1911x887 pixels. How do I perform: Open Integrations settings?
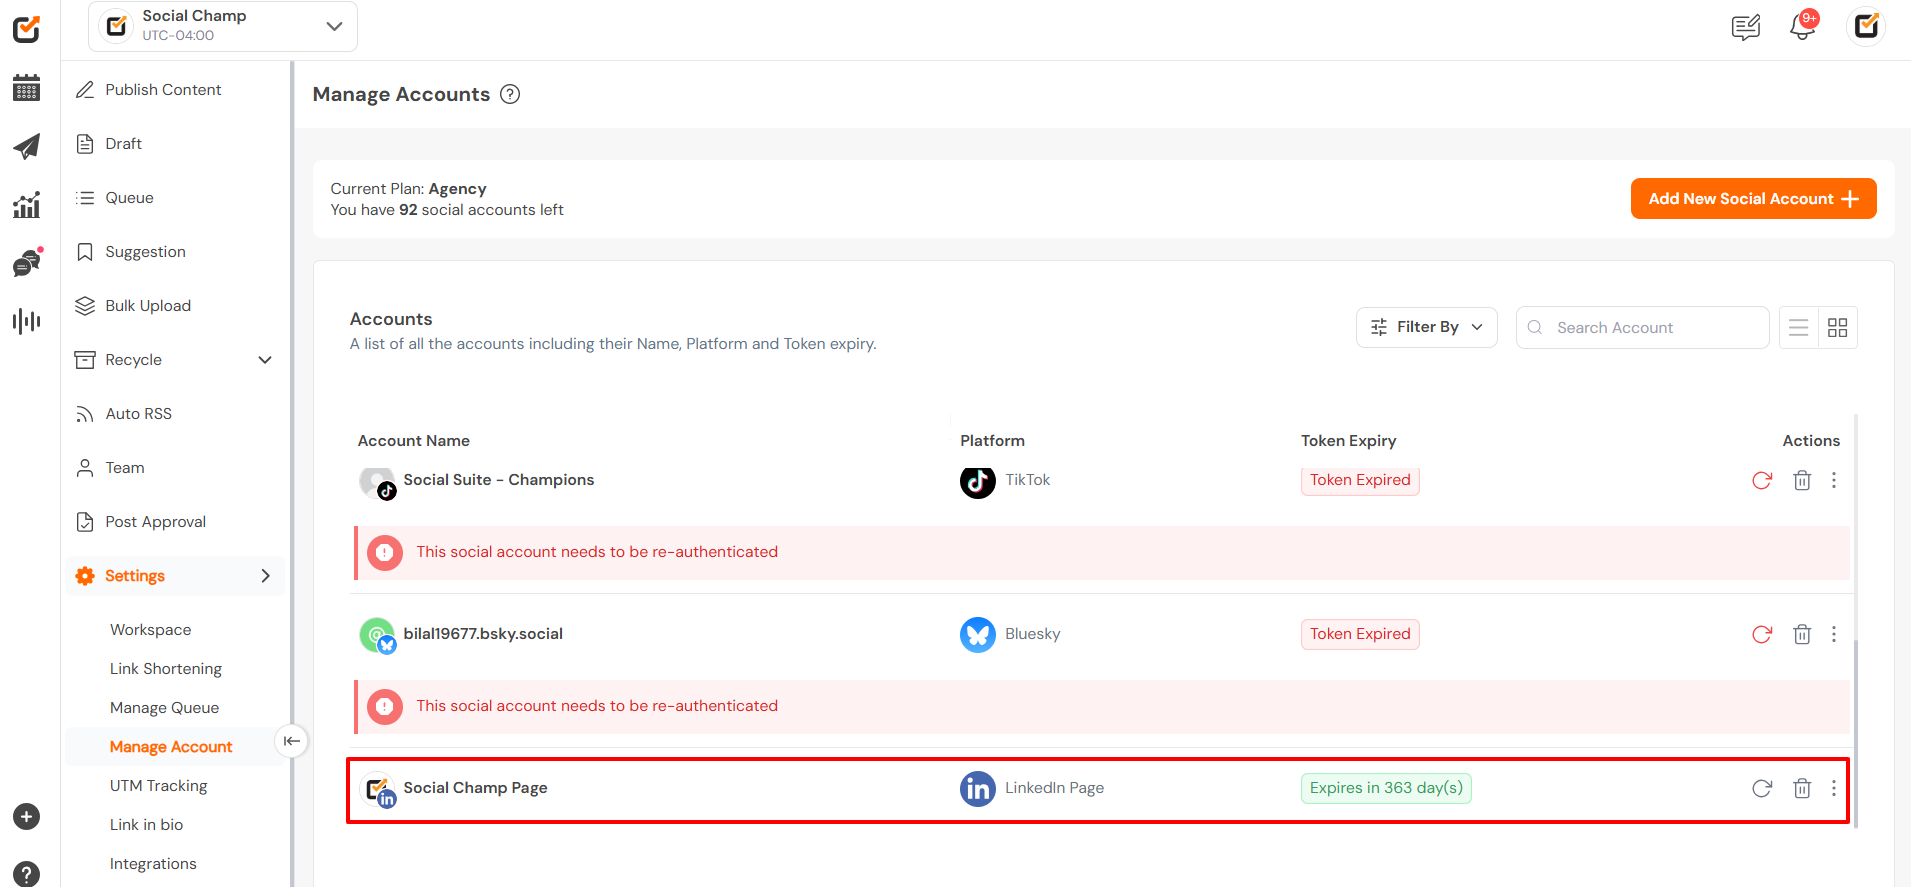[x=153, y=864]
